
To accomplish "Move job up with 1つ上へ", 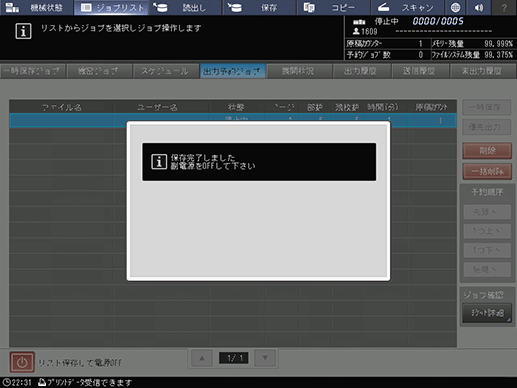I will tap(487, 231).
